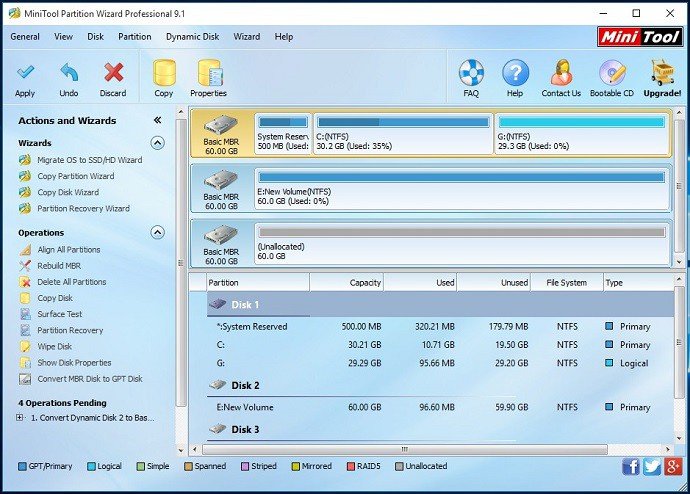Select the Disk 1 row in list
The height and width of the screenshot is (494, 690).
[x=440, y=304]
